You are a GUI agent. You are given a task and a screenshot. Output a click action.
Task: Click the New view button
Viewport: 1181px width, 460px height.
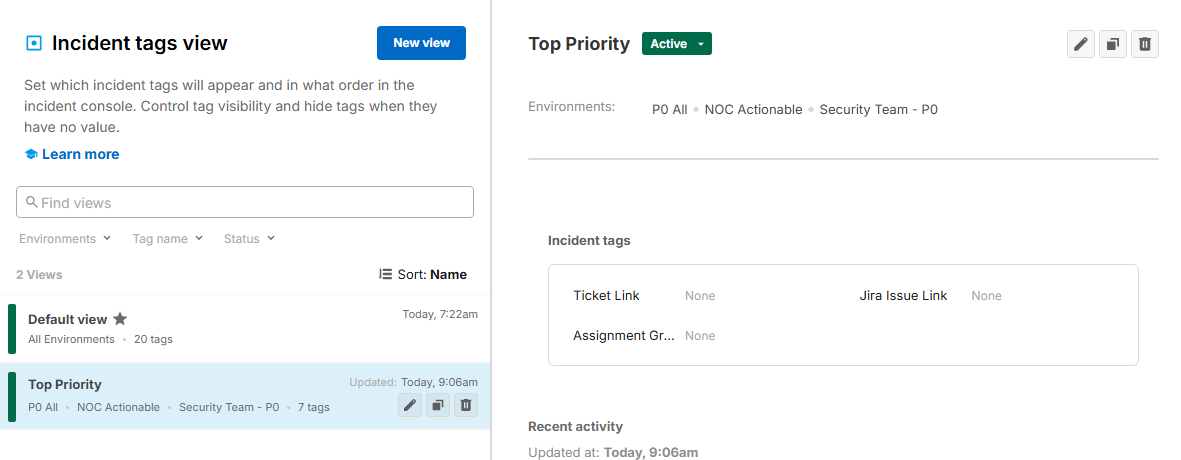pos(421,43)
